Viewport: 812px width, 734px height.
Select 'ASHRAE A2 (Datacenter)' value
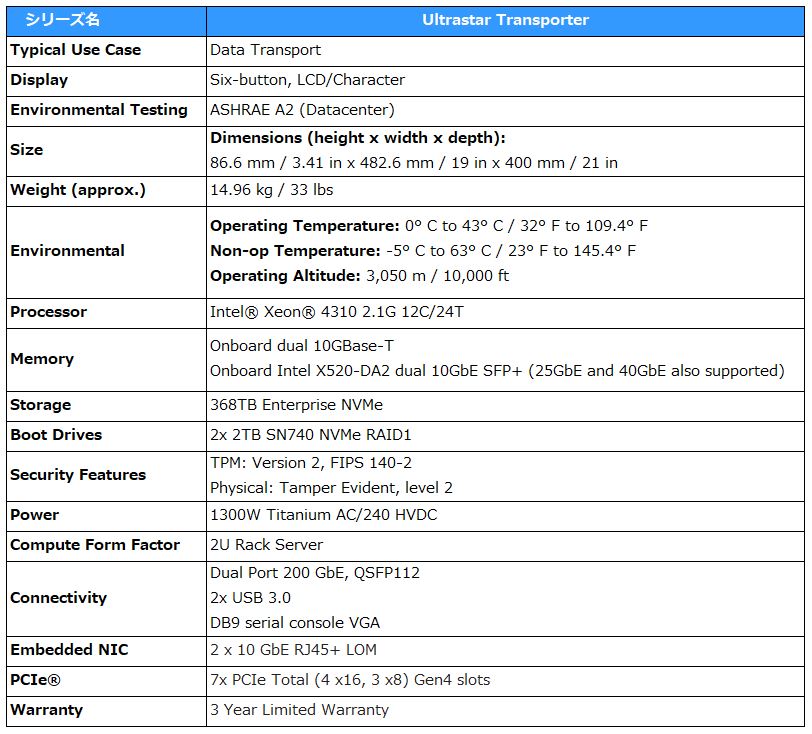pos(302,110)
